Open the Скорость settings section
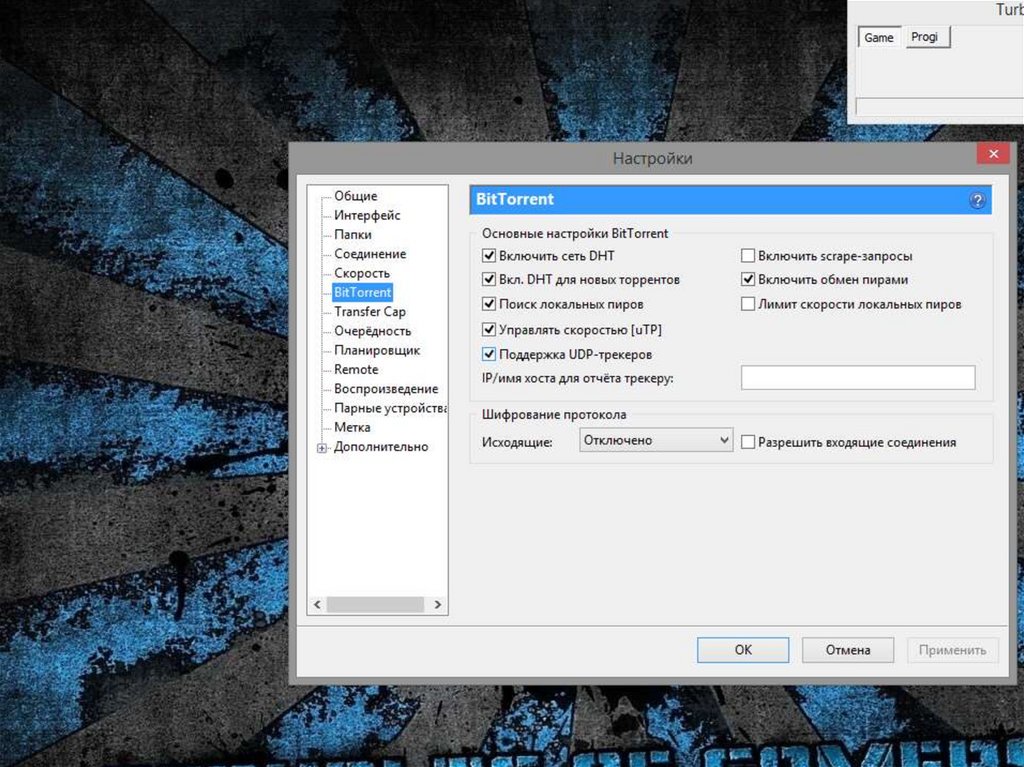 tap(362, 273)
